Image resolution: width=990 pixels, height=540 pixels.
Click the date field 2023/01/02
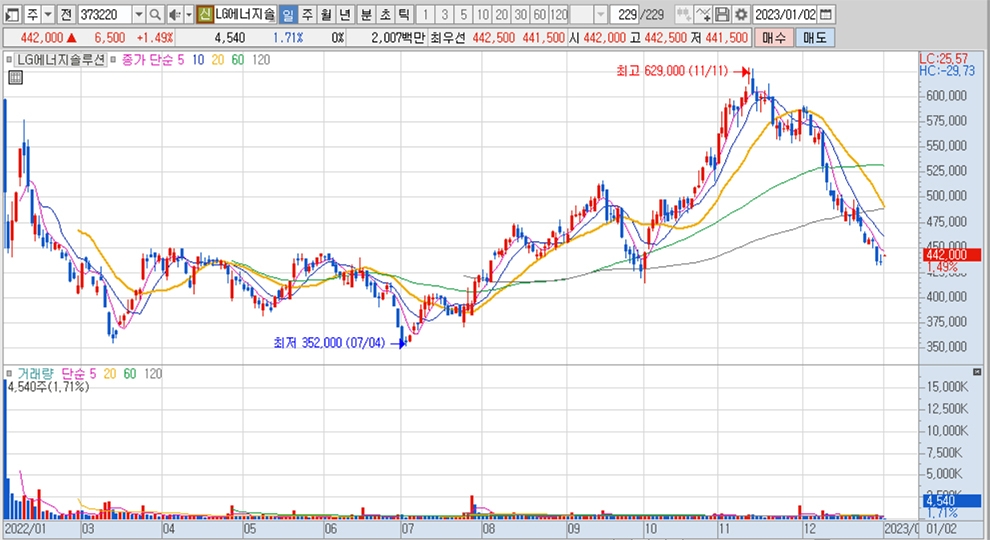pos(785,14)
